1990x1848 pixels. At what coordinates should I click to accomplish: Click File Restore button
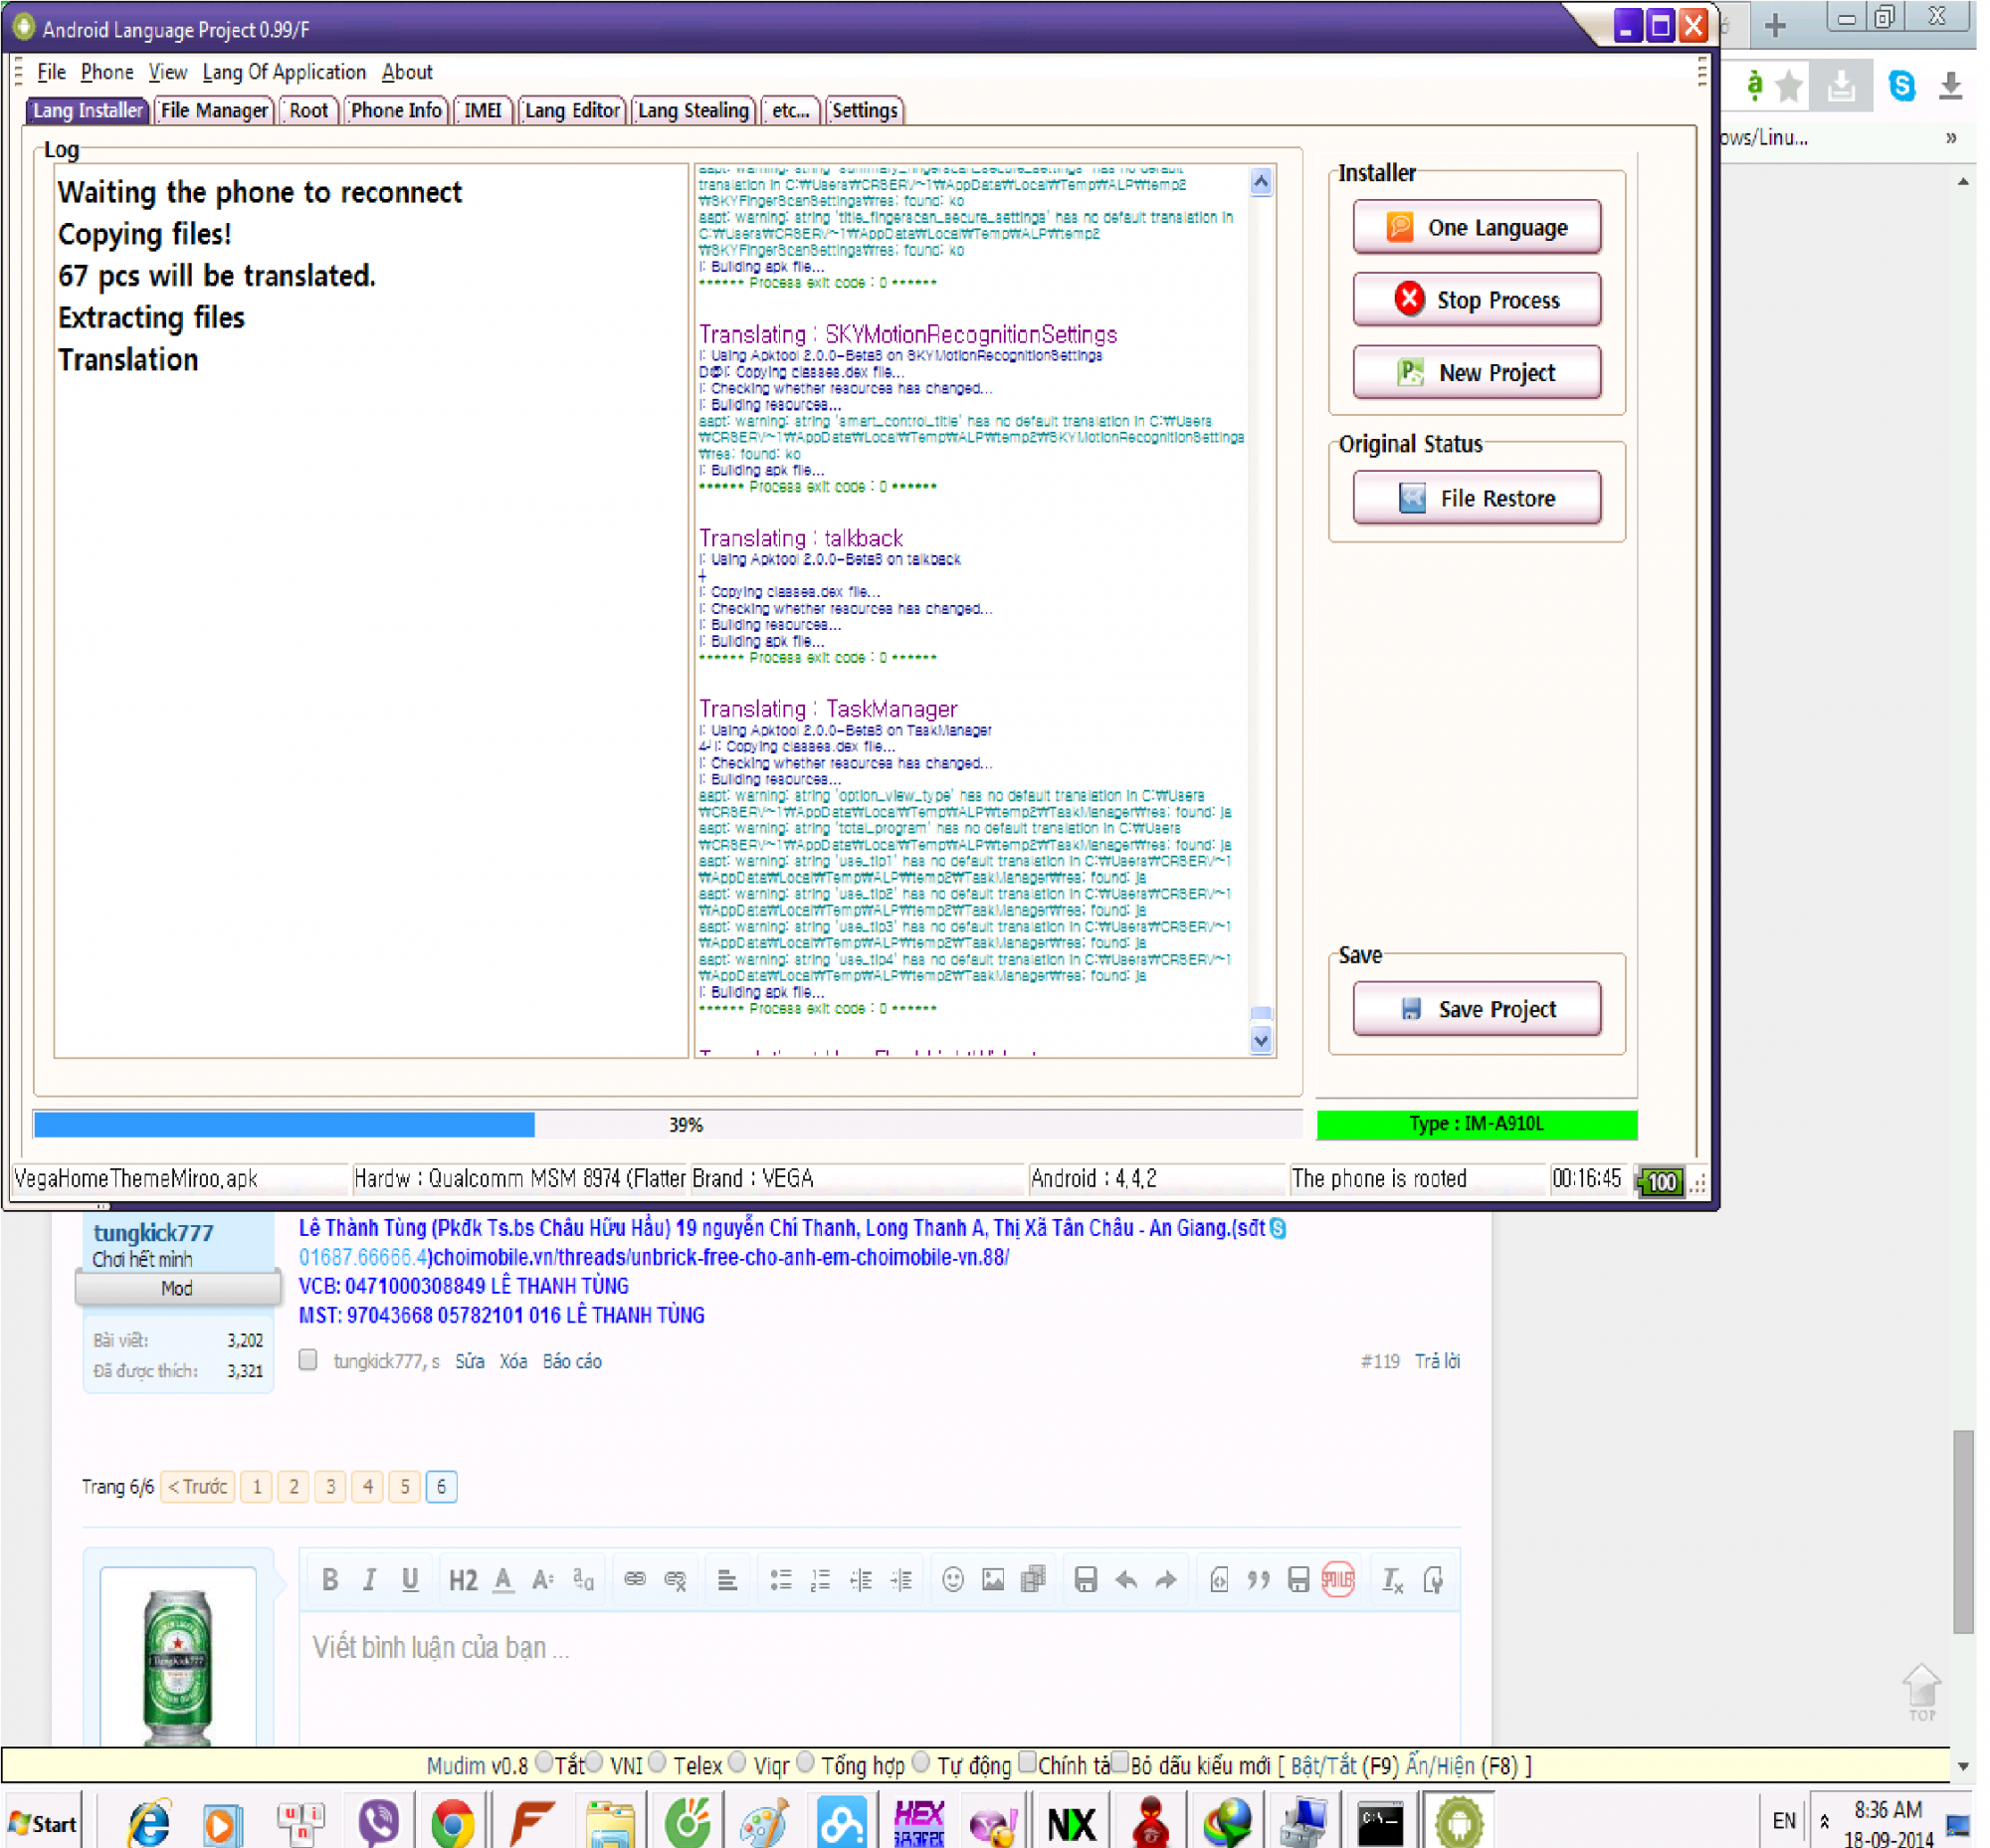pyautogui.click(x=1476, y=497)
